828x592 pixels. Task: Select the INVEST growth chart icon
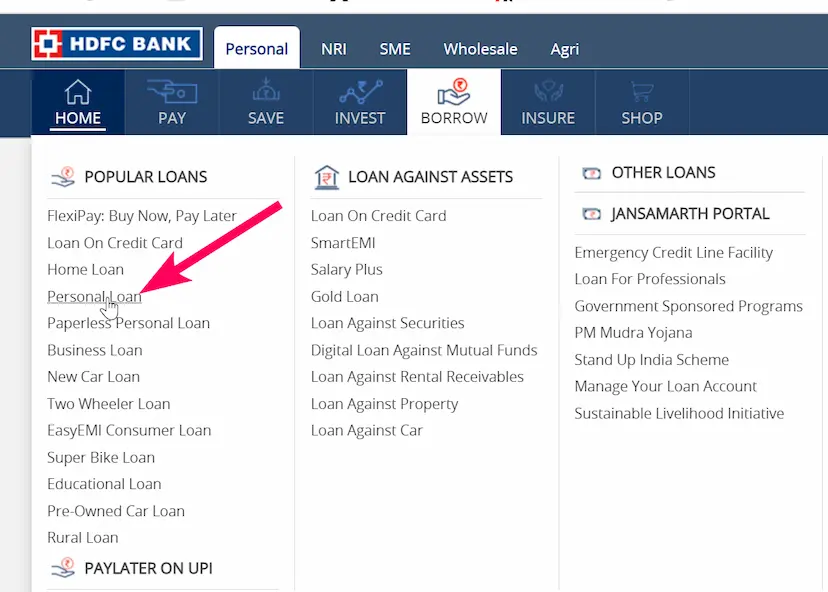coord(361,92)
